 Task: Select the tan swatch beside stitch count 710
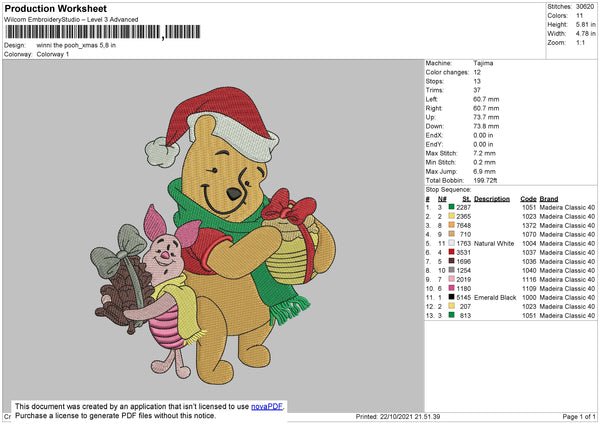point(452,234)
